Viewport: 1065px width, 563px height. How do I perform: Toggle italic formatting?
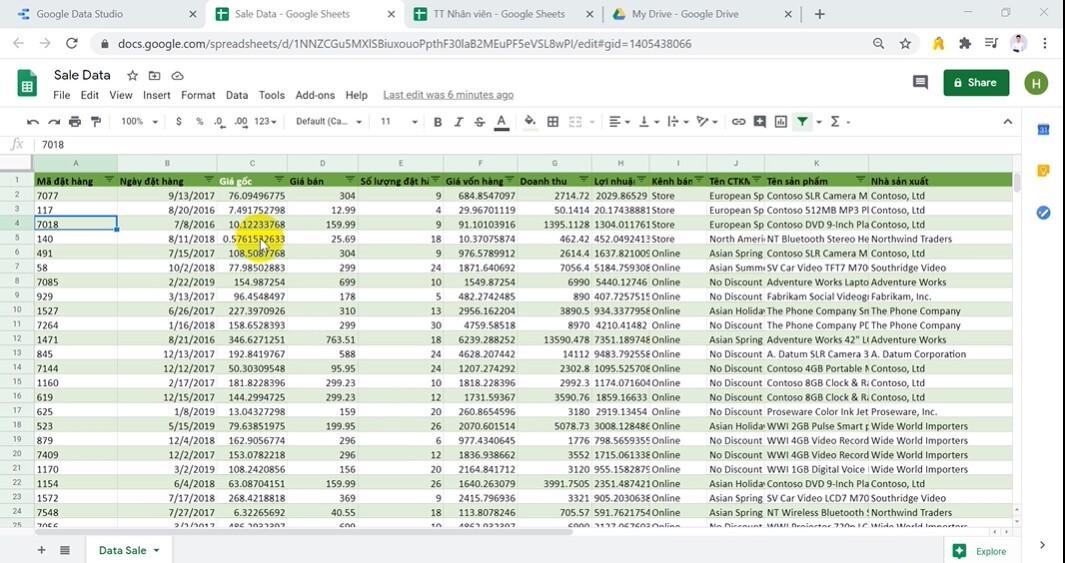tap(459, 122)
